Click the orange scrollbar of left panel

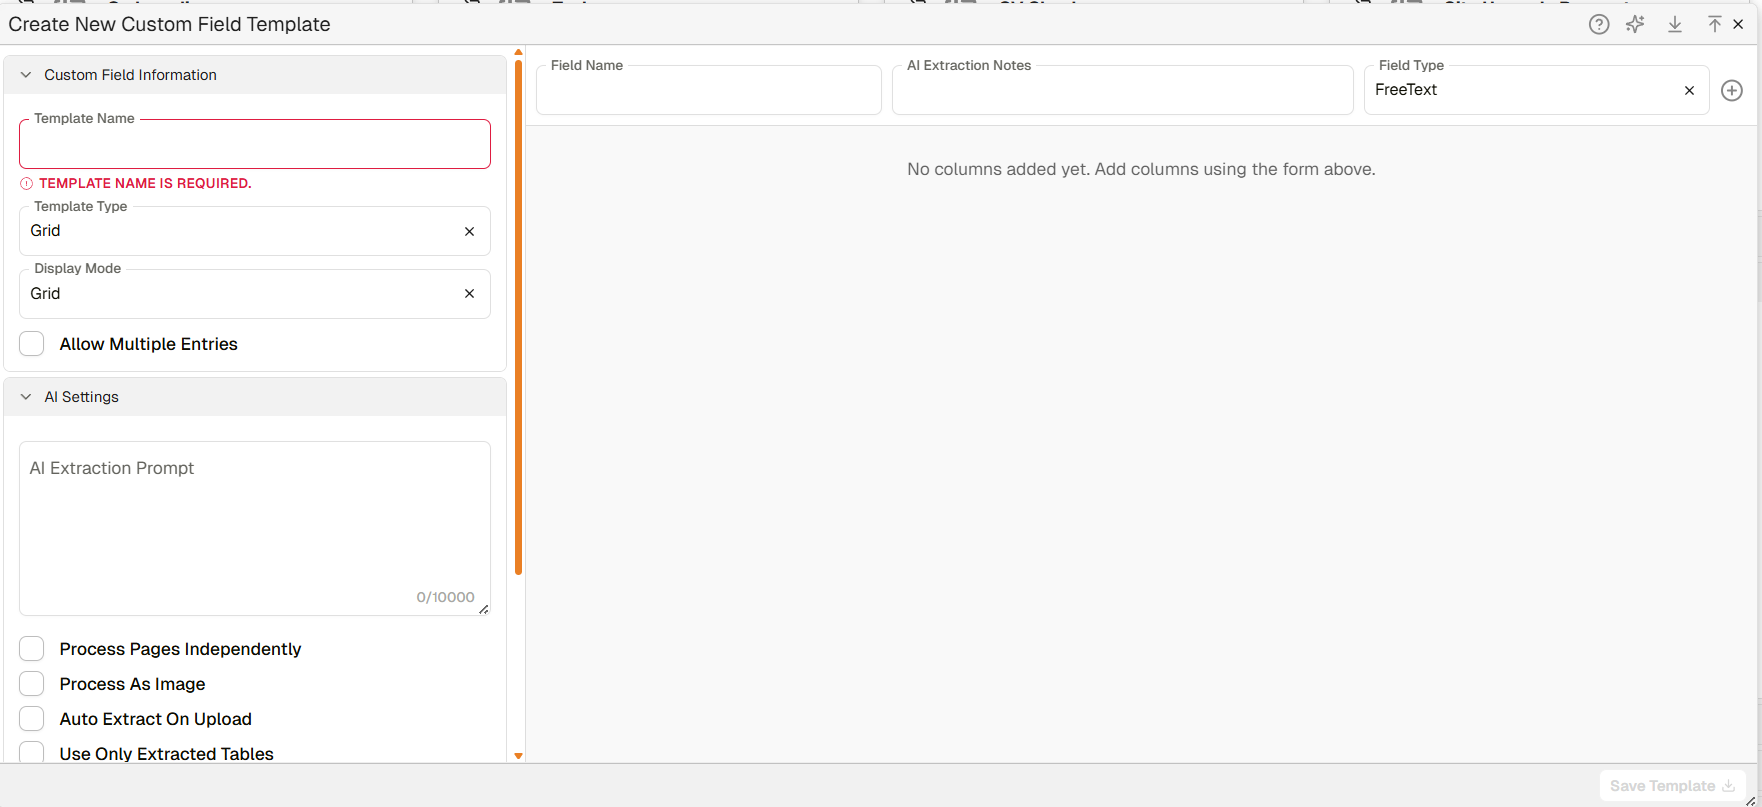[518, 318]
